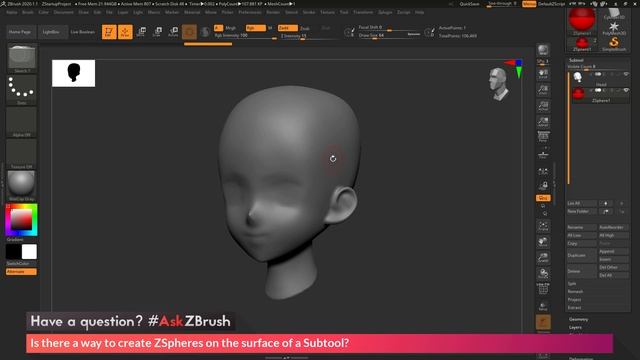640x360 pixels.
Task: Click the QuickSave button
Action: 469,4
